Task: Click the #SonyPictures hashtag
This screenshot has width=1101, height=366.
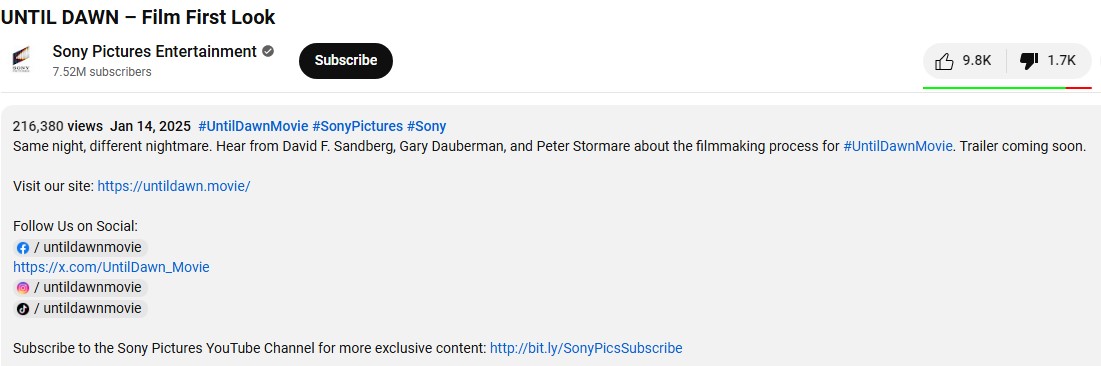Action: 357,126
